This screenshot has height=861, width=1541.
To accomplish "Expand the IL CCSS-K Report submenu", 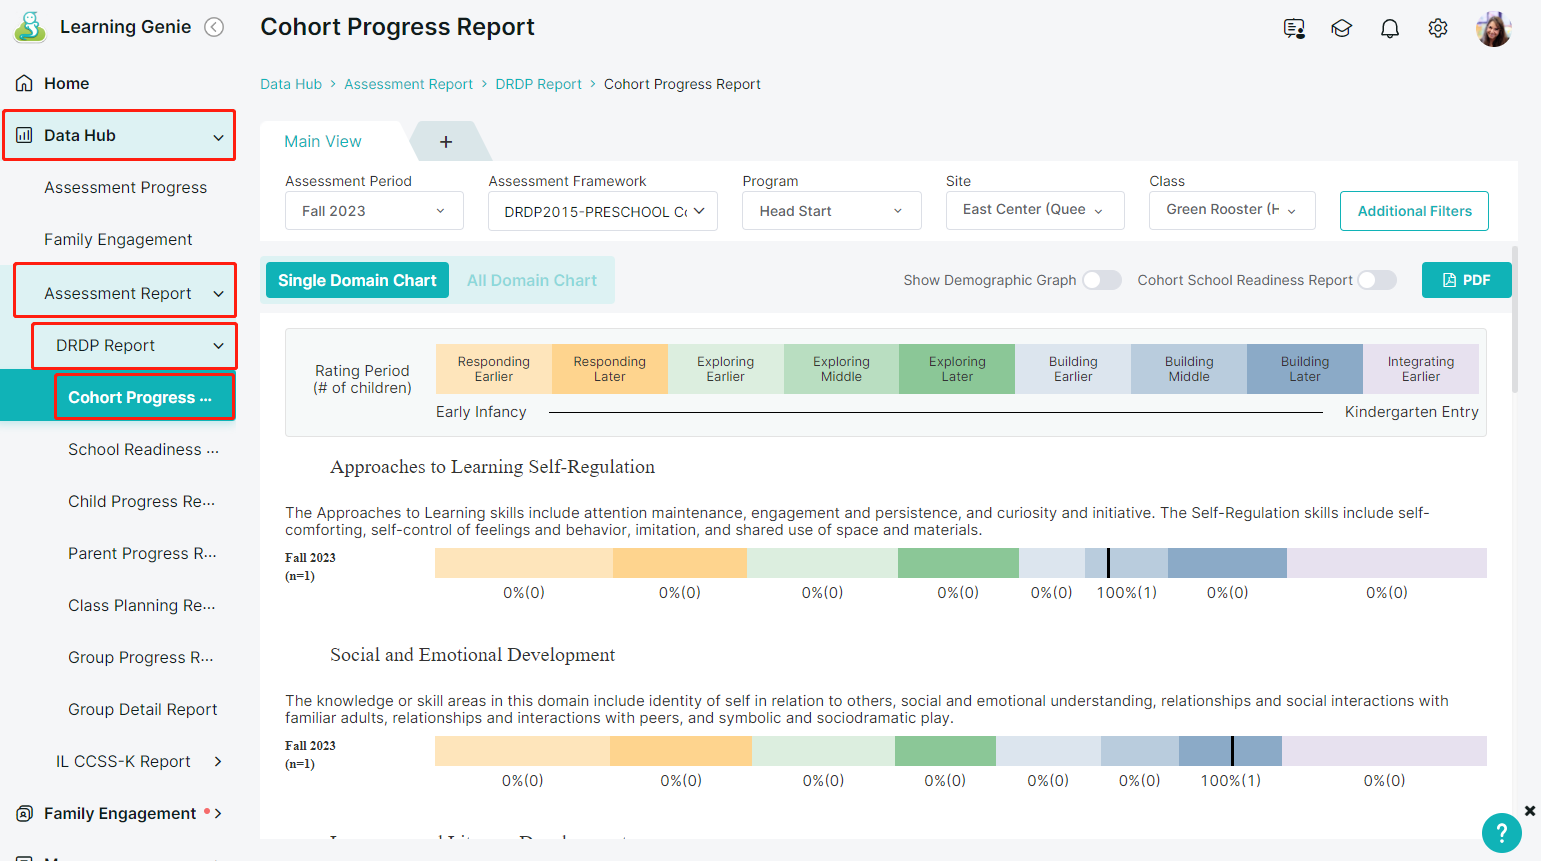I will (218, 761).
